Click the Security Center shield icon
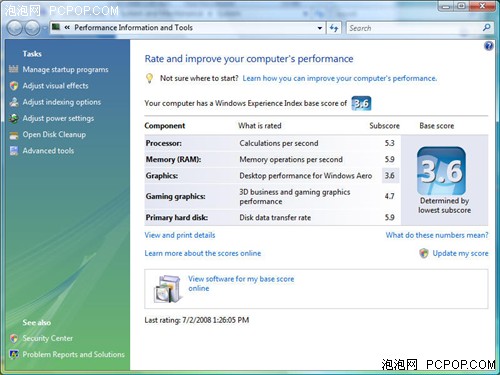This screenshot has width=500, height=375. tap(14, 338)
